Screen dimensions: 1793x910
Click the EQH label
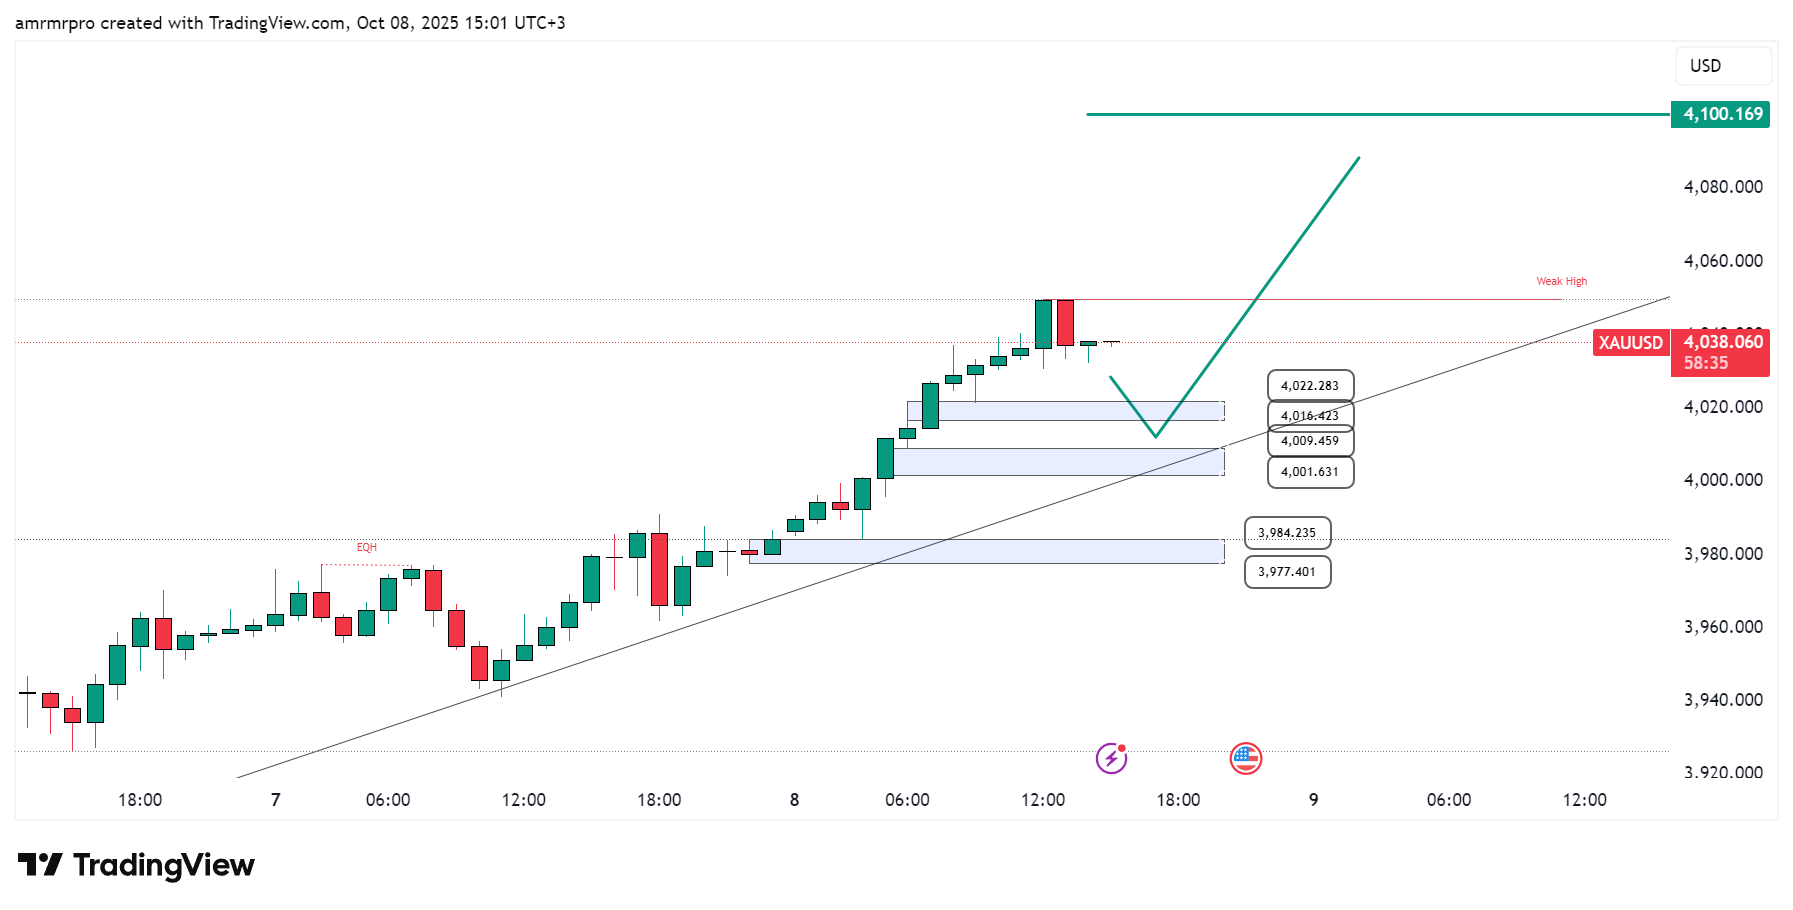point(367,548)
